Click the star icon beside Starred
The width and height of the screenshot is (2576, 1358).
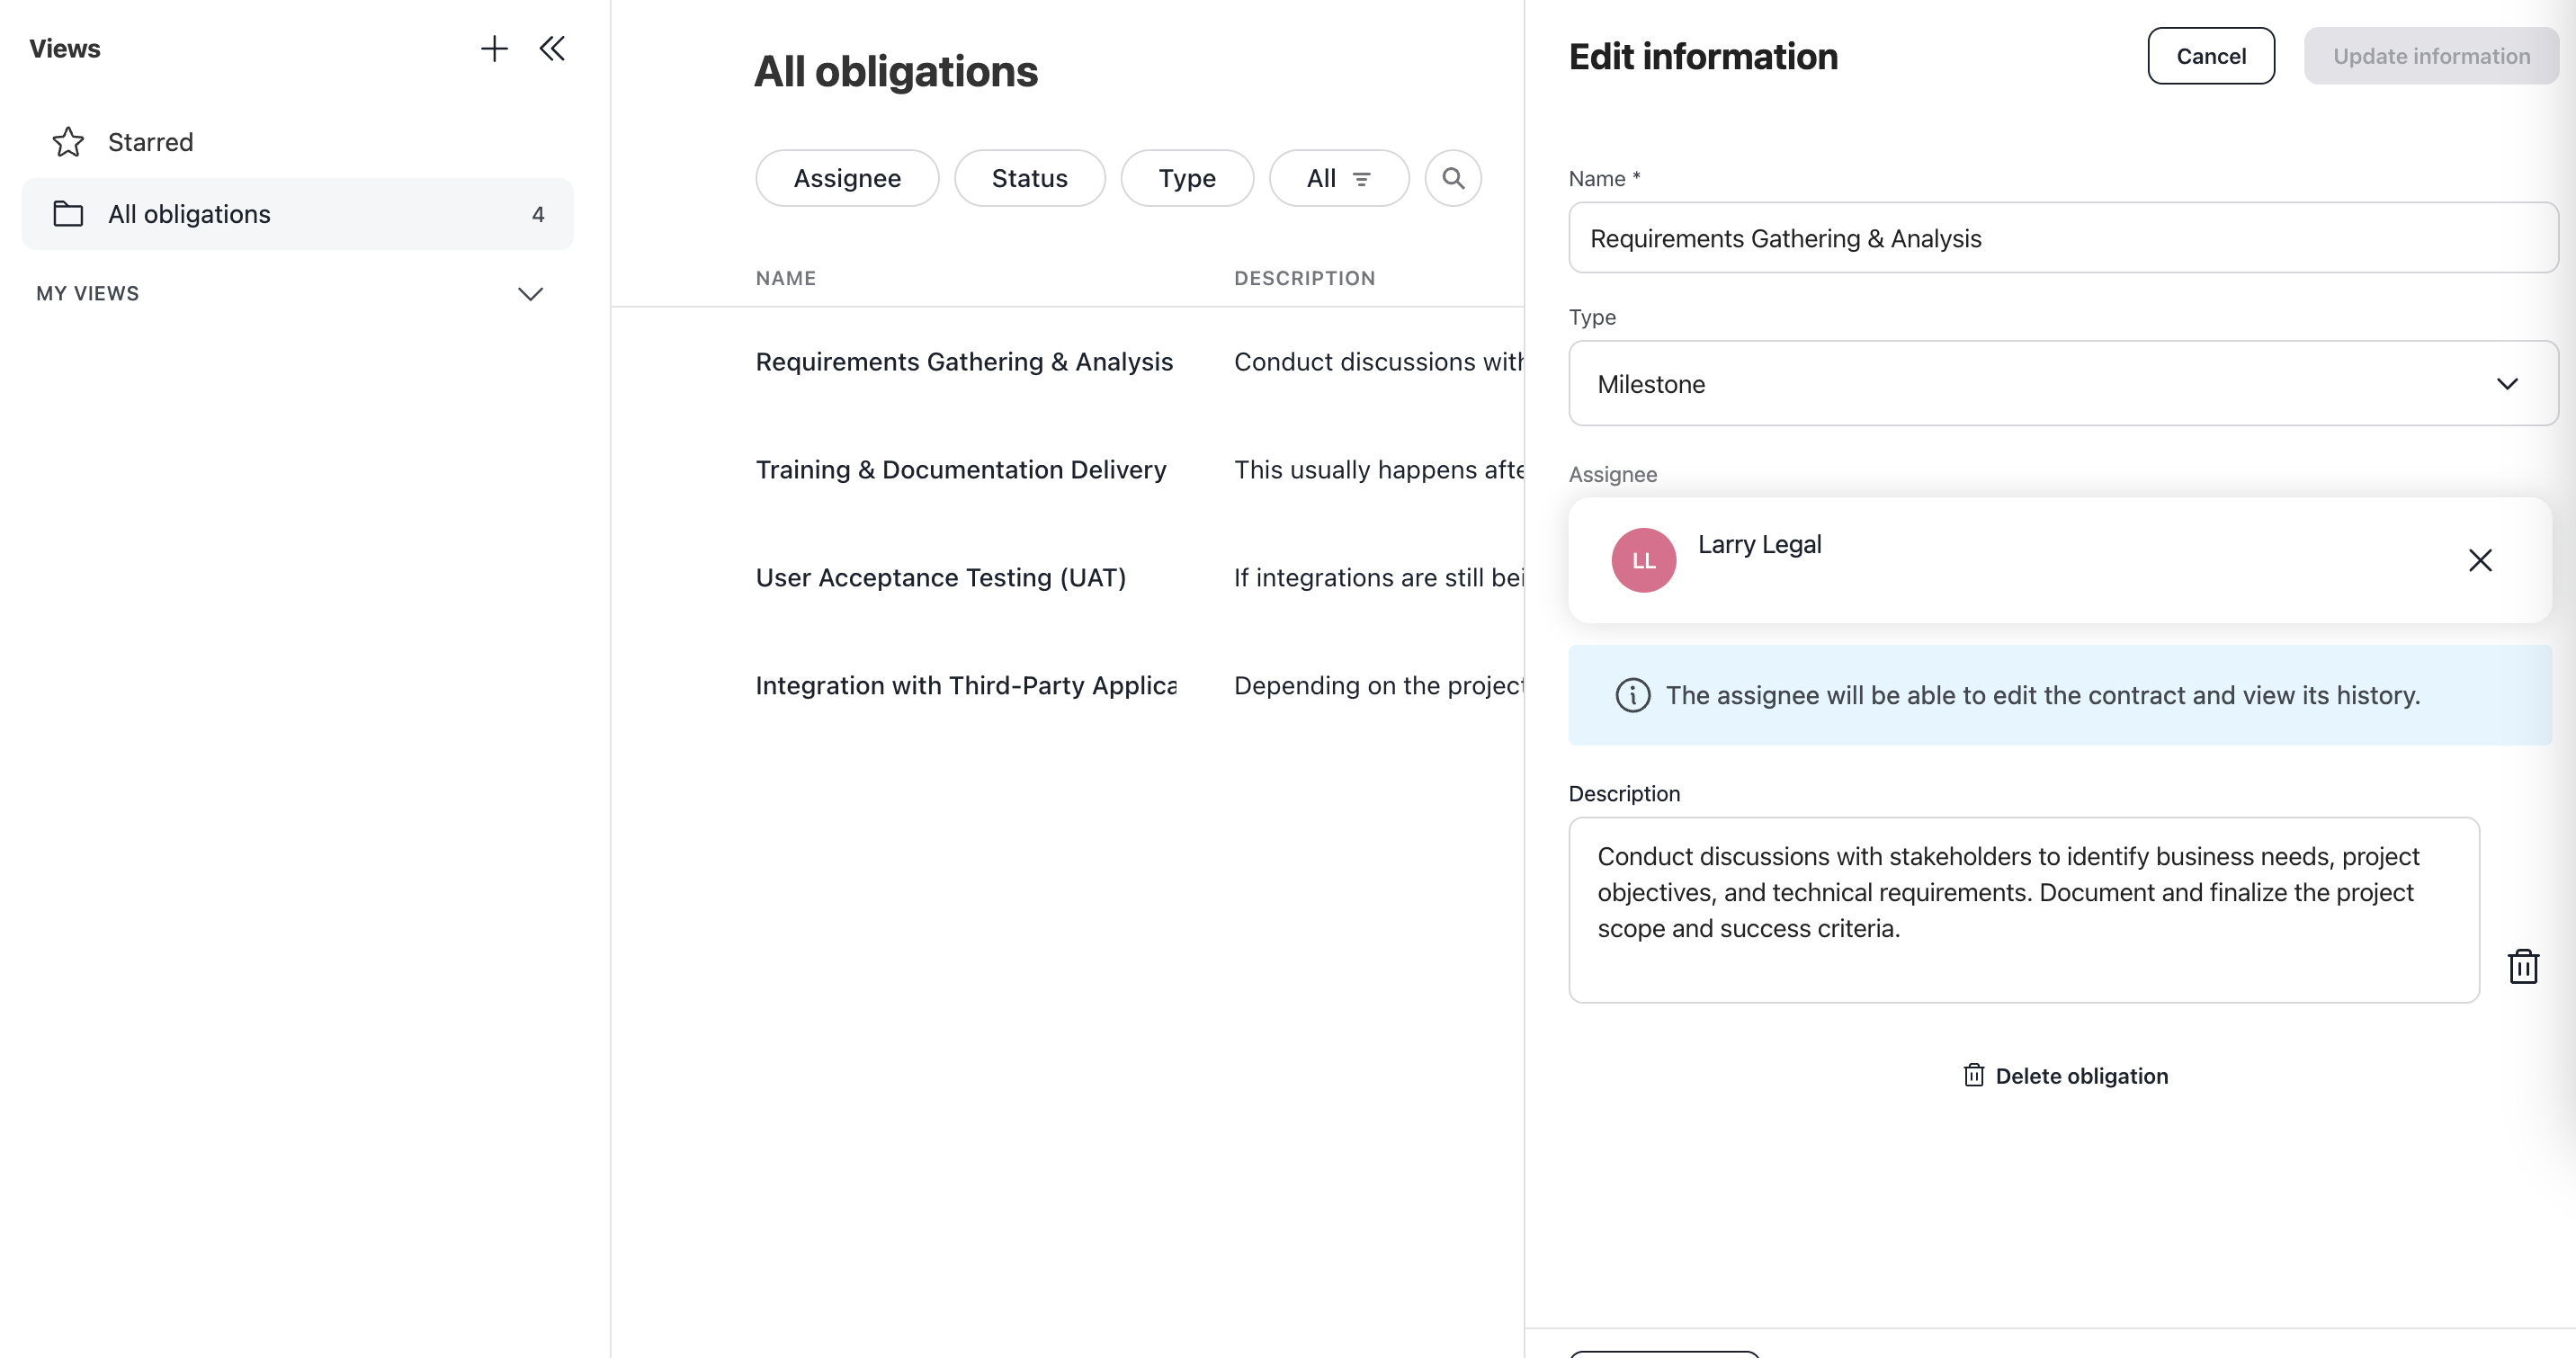click(x=68, y=142)
